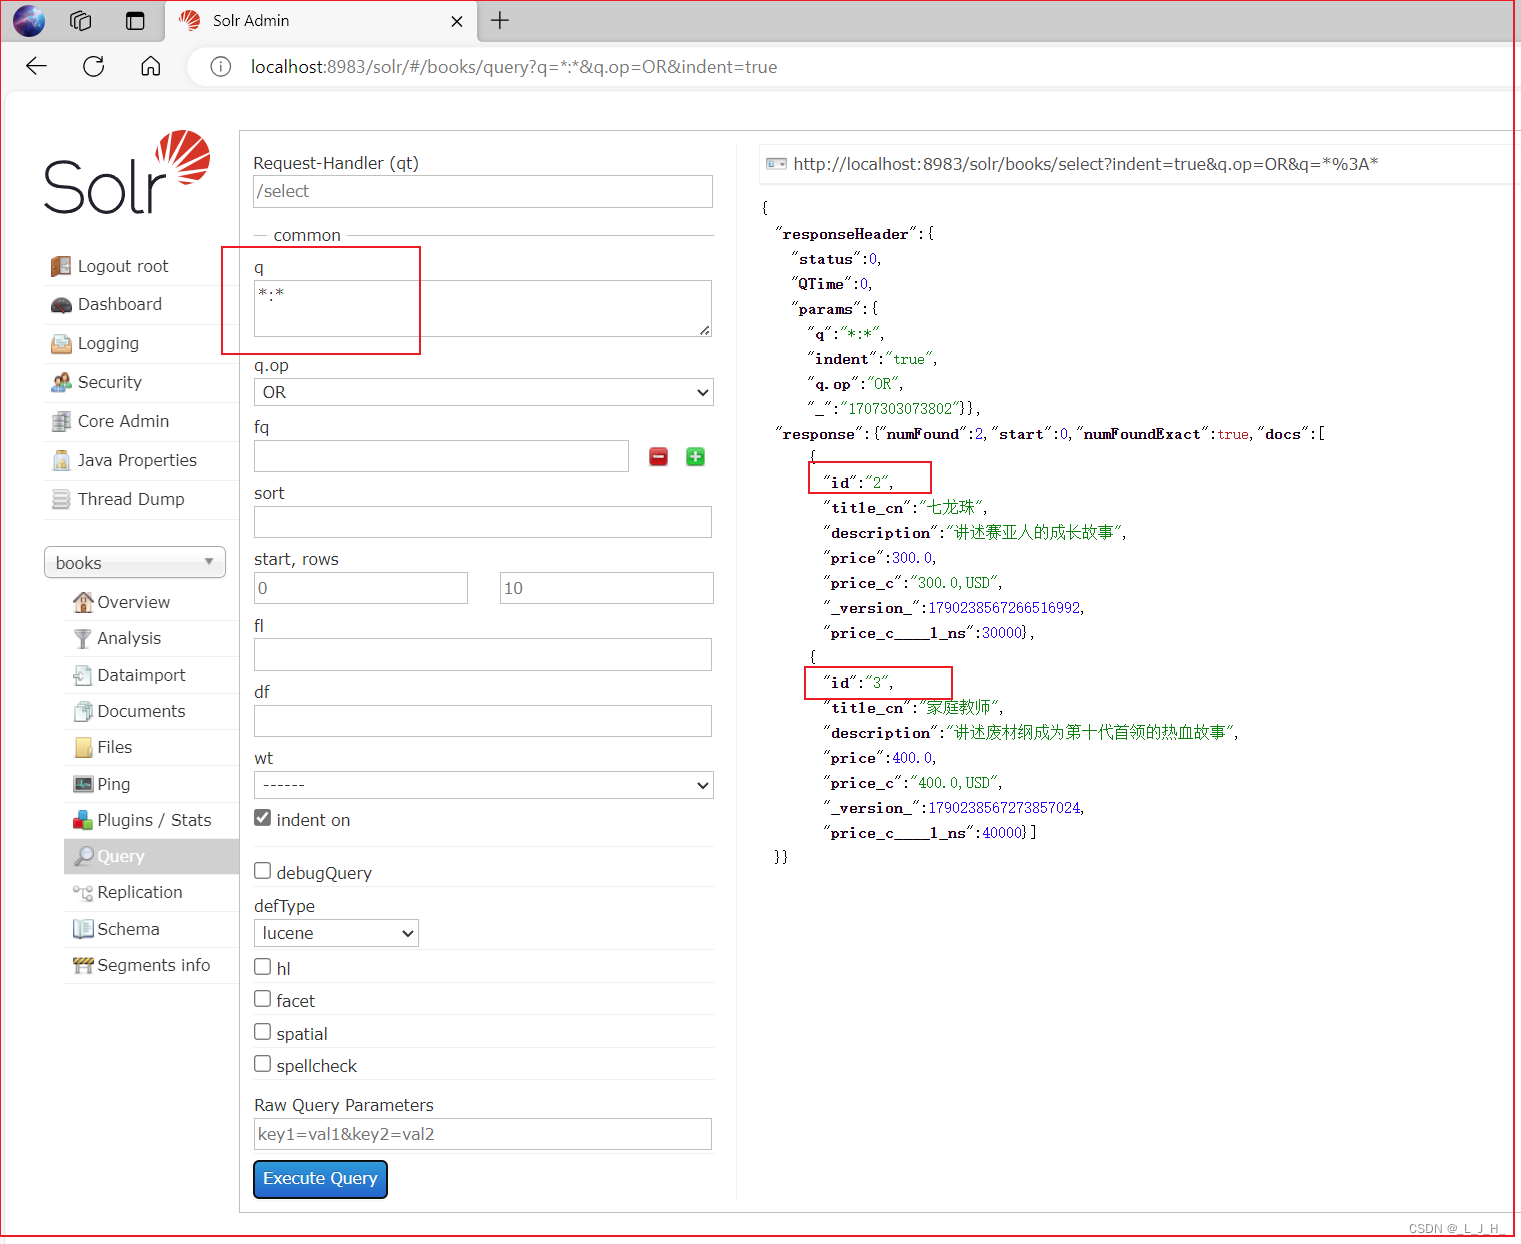1521x1244 pixels.
Task: Click the Execute Query button
Action: click(x=320, y=1179)
